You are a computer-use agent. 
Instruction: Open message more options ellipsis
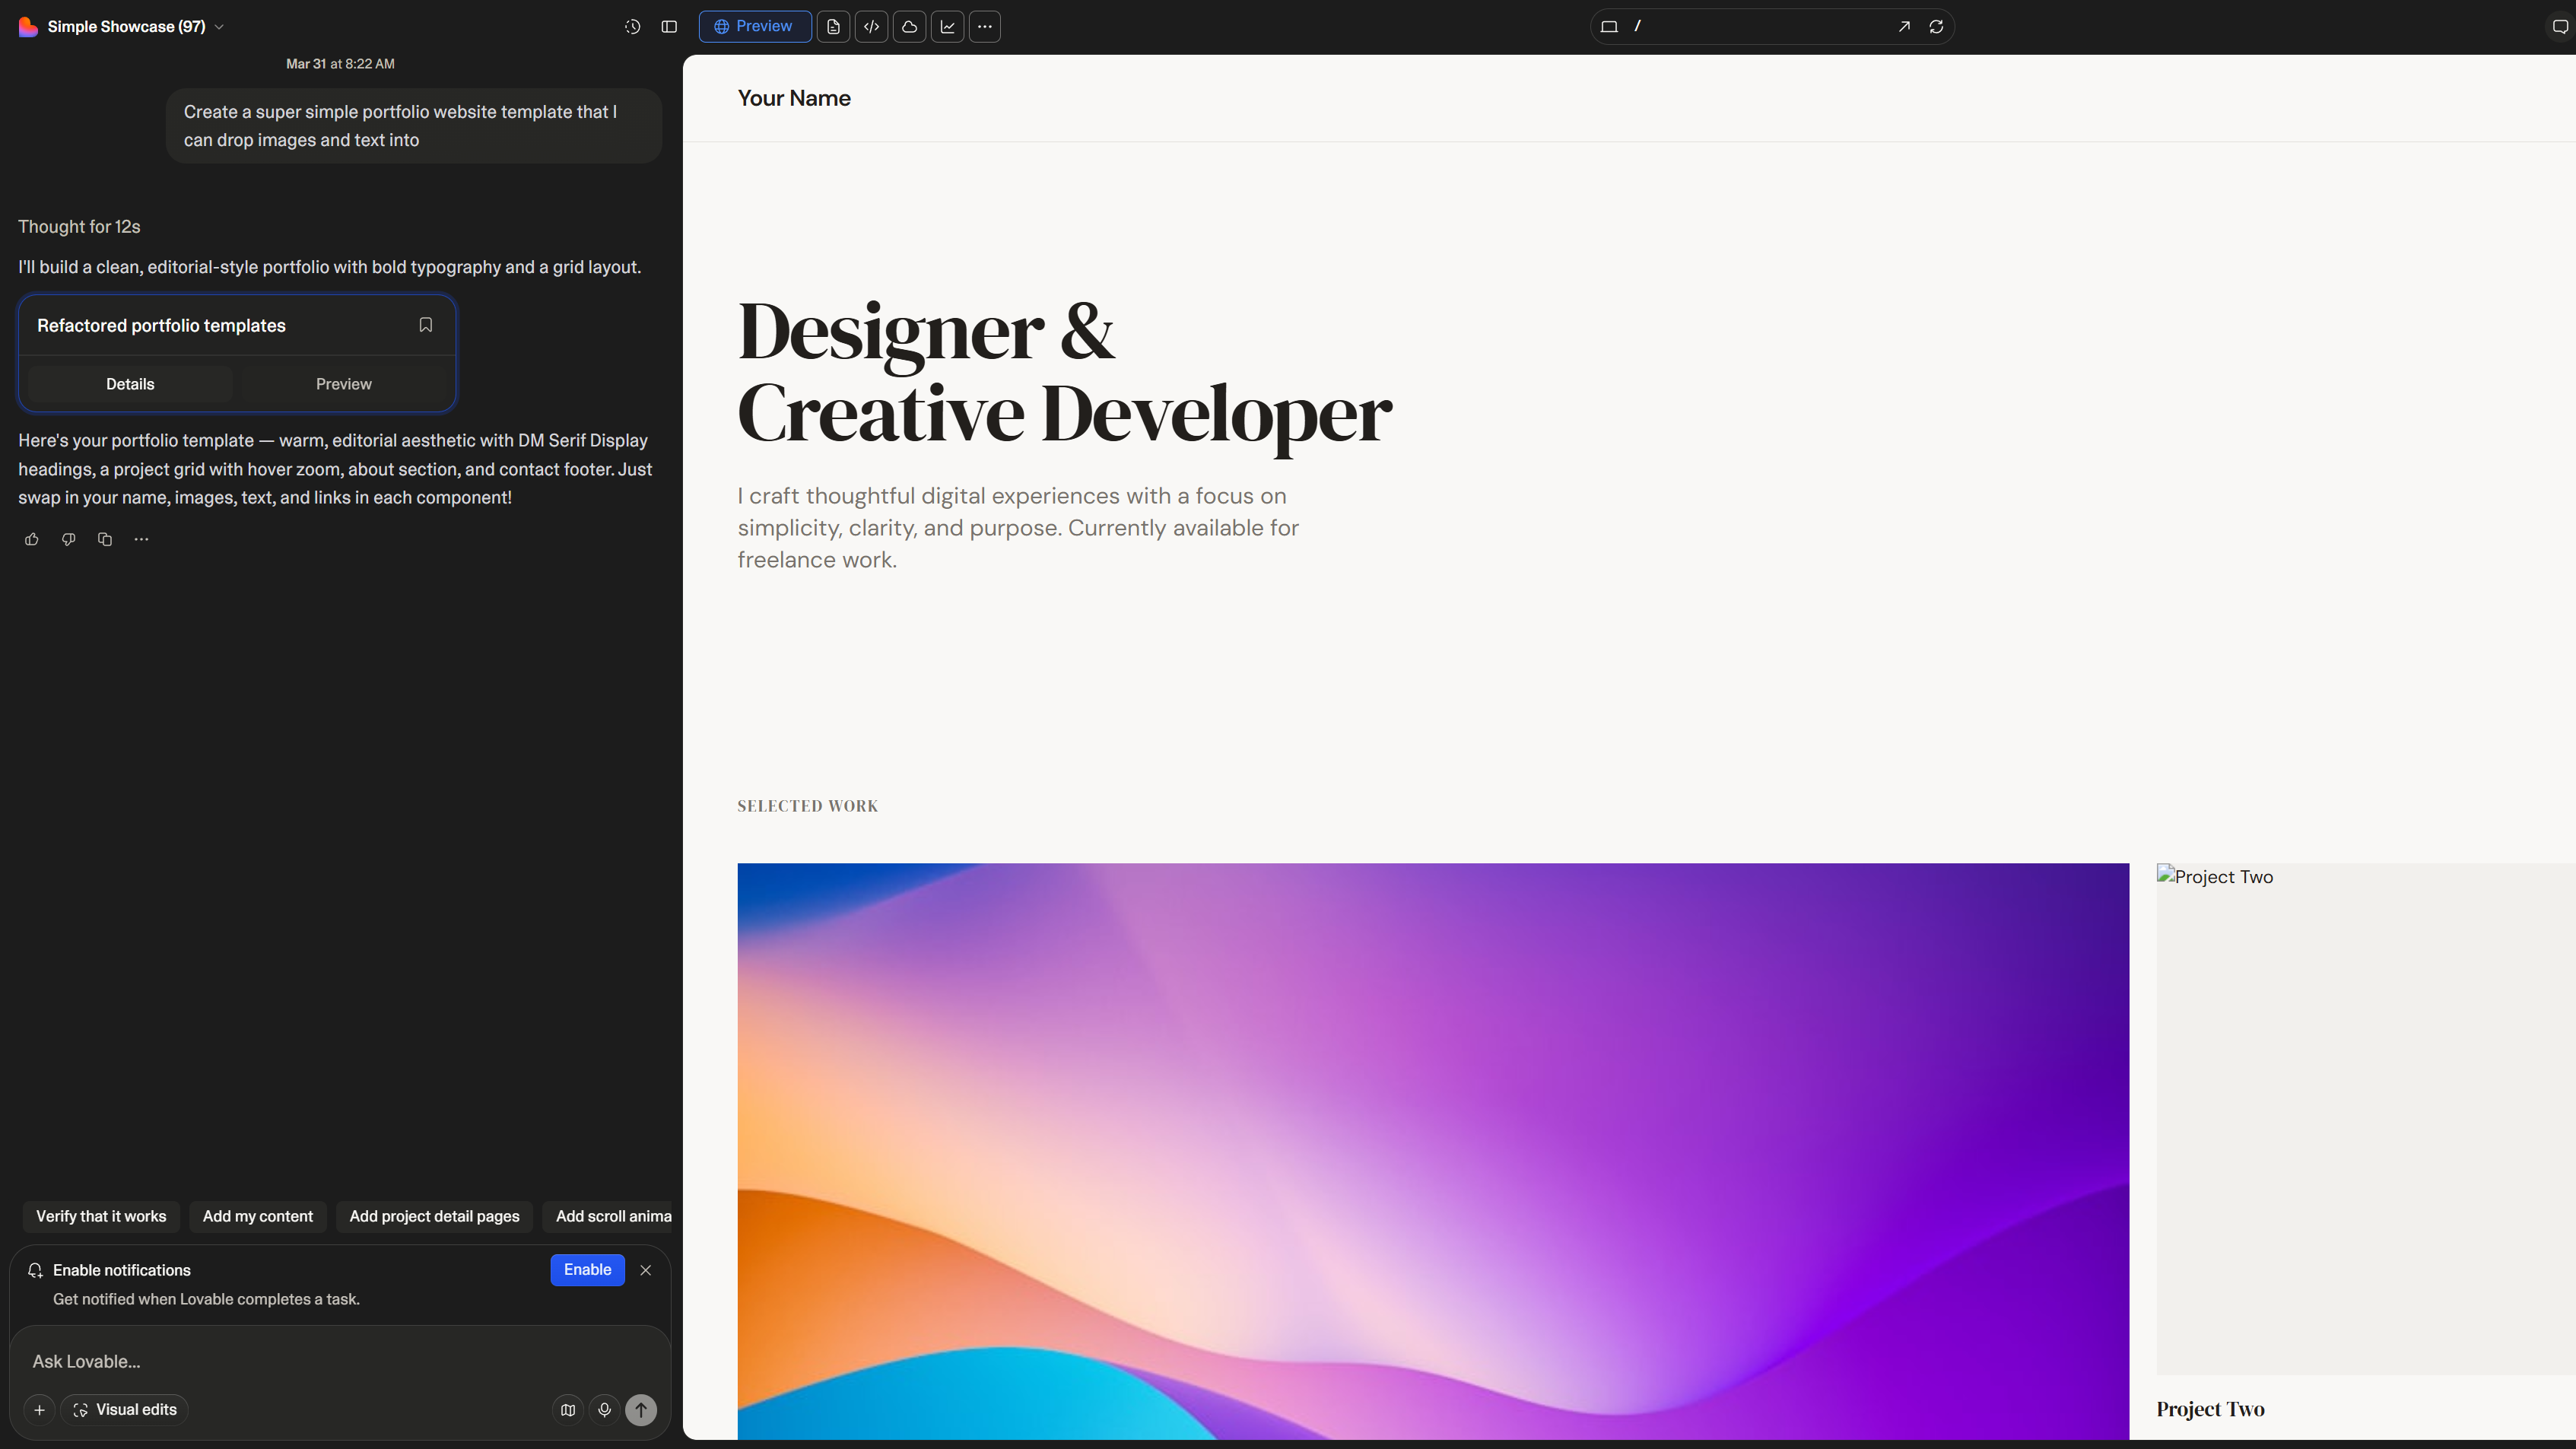(141, 539)
